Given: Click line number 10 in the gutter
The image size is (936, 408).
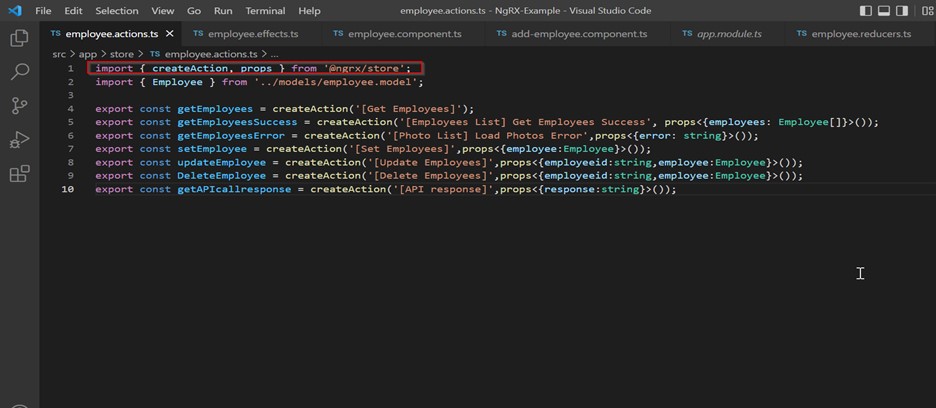Looking at the screenshot, I should point(68,189).
